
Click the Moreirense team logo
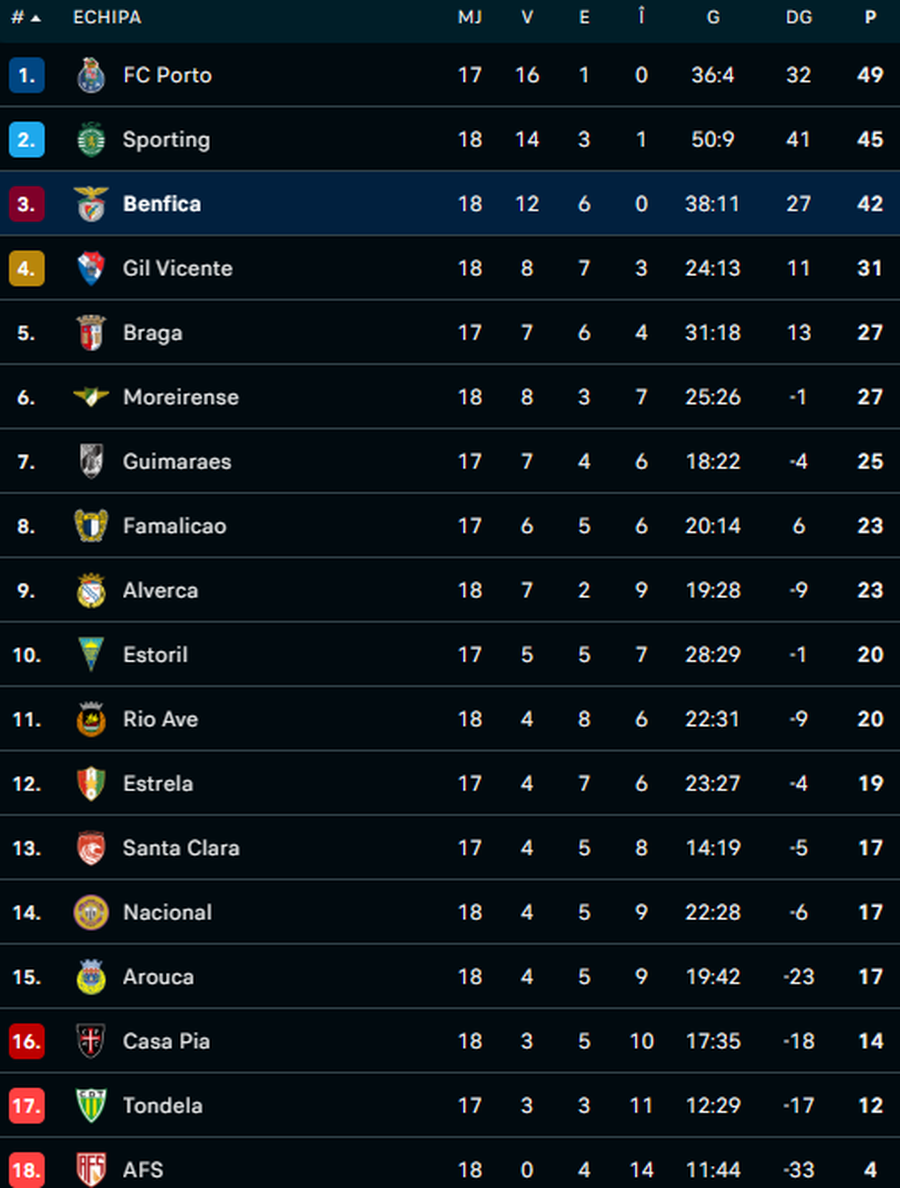(x=91, y=397)
